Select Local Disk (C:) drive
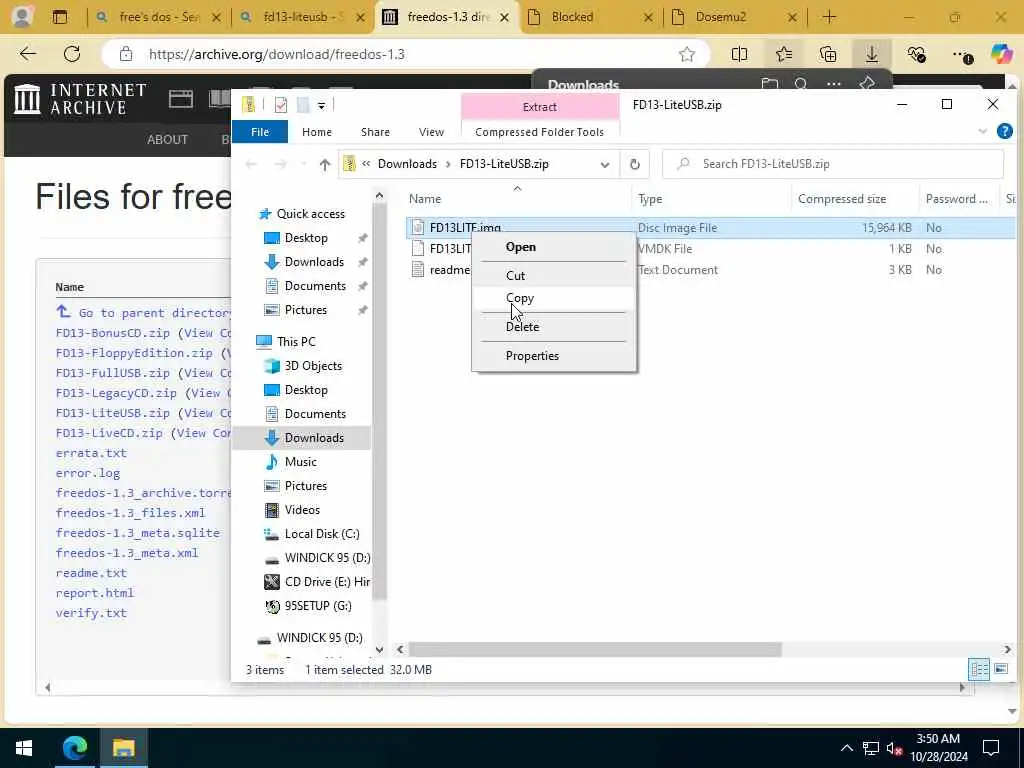 point(321,534)
